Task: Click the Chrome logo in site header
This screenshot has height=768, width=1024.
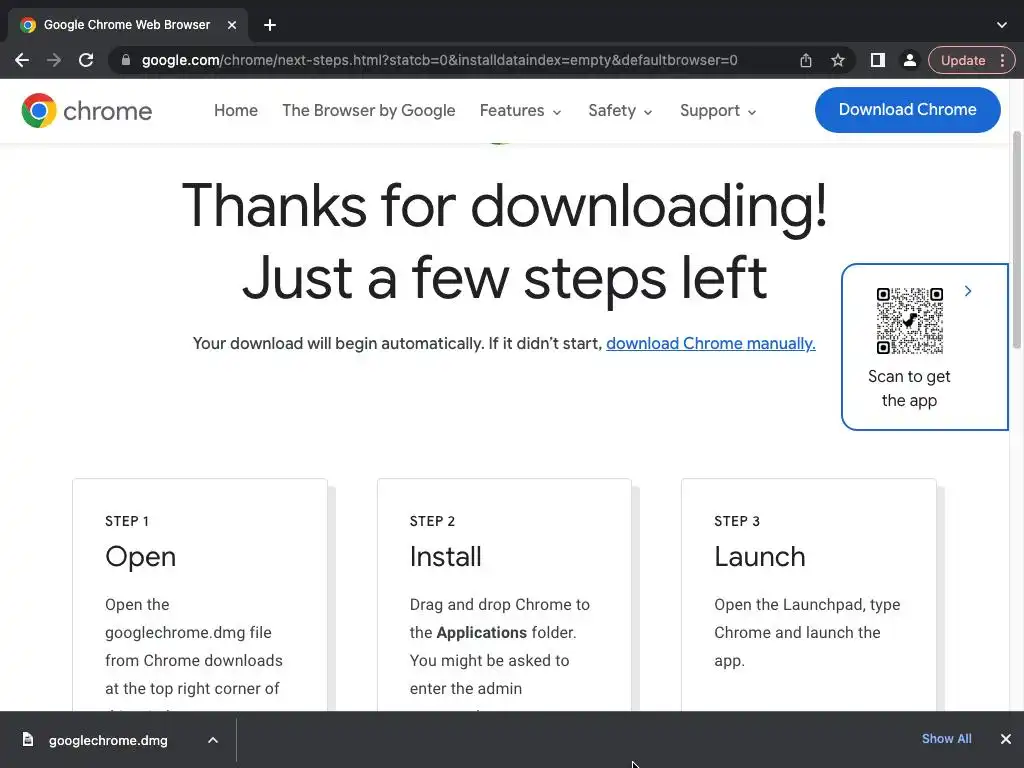Action: click(86, 110)
